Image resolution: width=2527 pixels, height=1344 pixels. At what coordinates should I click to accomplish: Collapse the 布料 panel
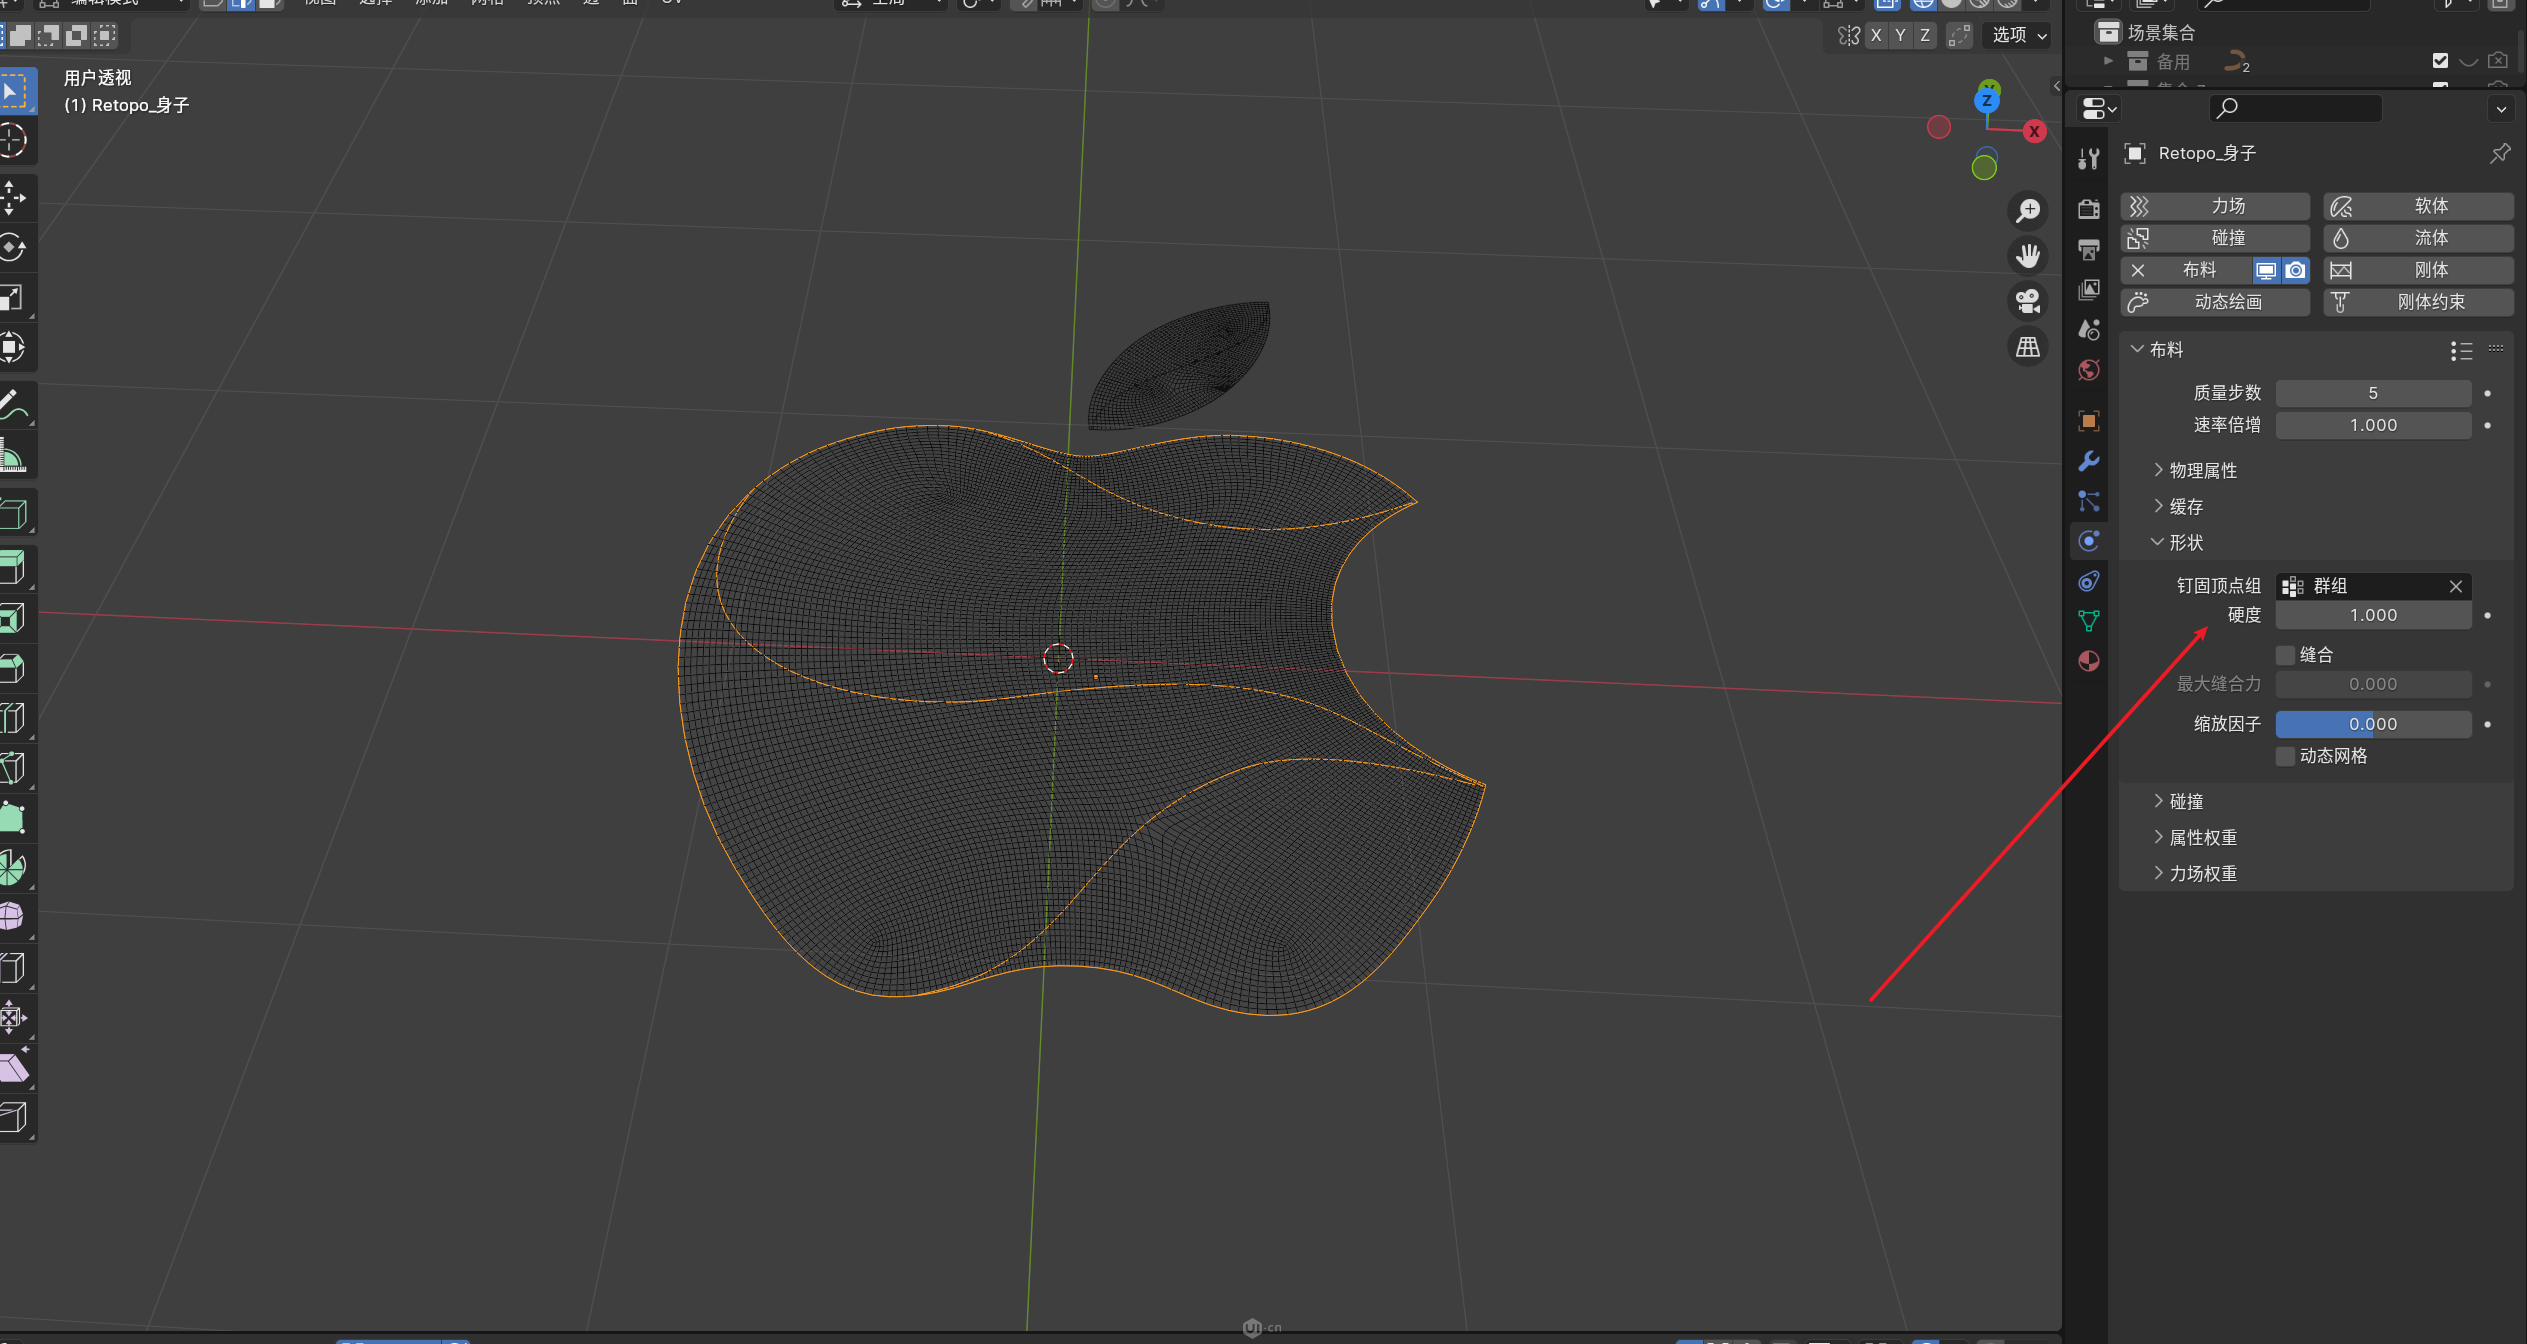(2137, 349)
